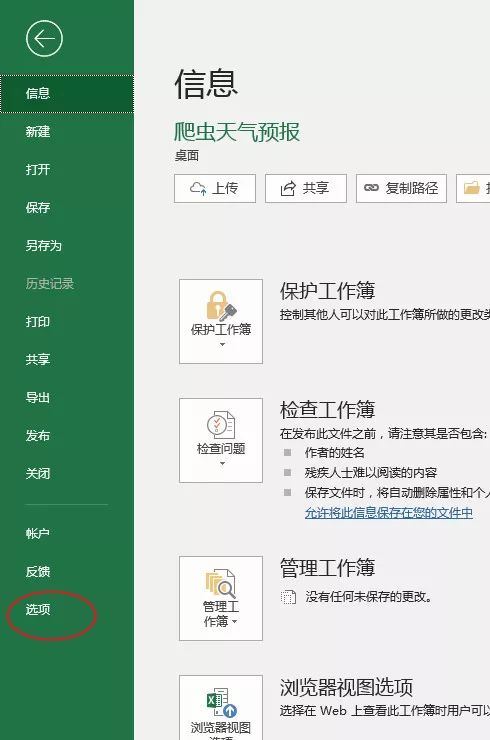Click 关闭 in the sidebar

pos(67,473)
